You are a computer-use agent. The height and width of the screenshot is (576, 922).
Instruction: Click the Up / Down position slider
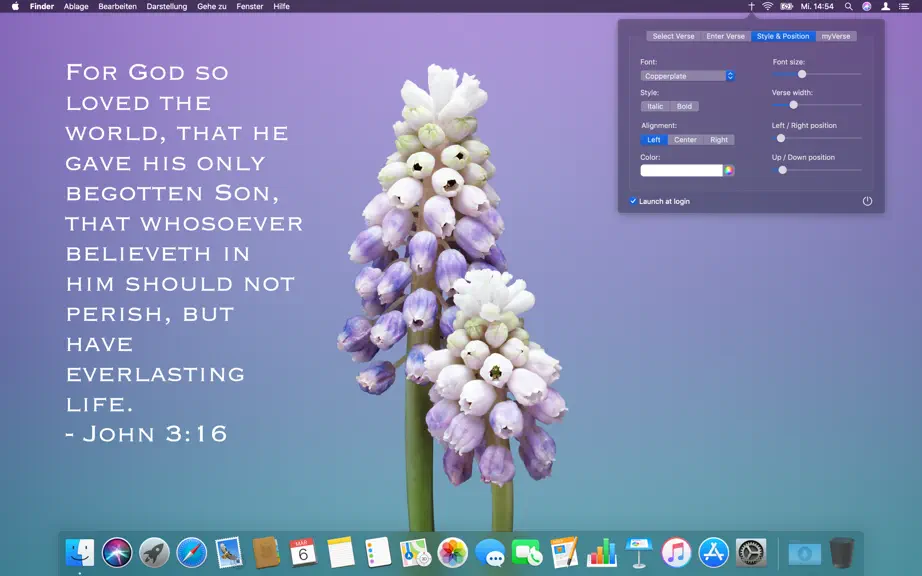(817, 170)
